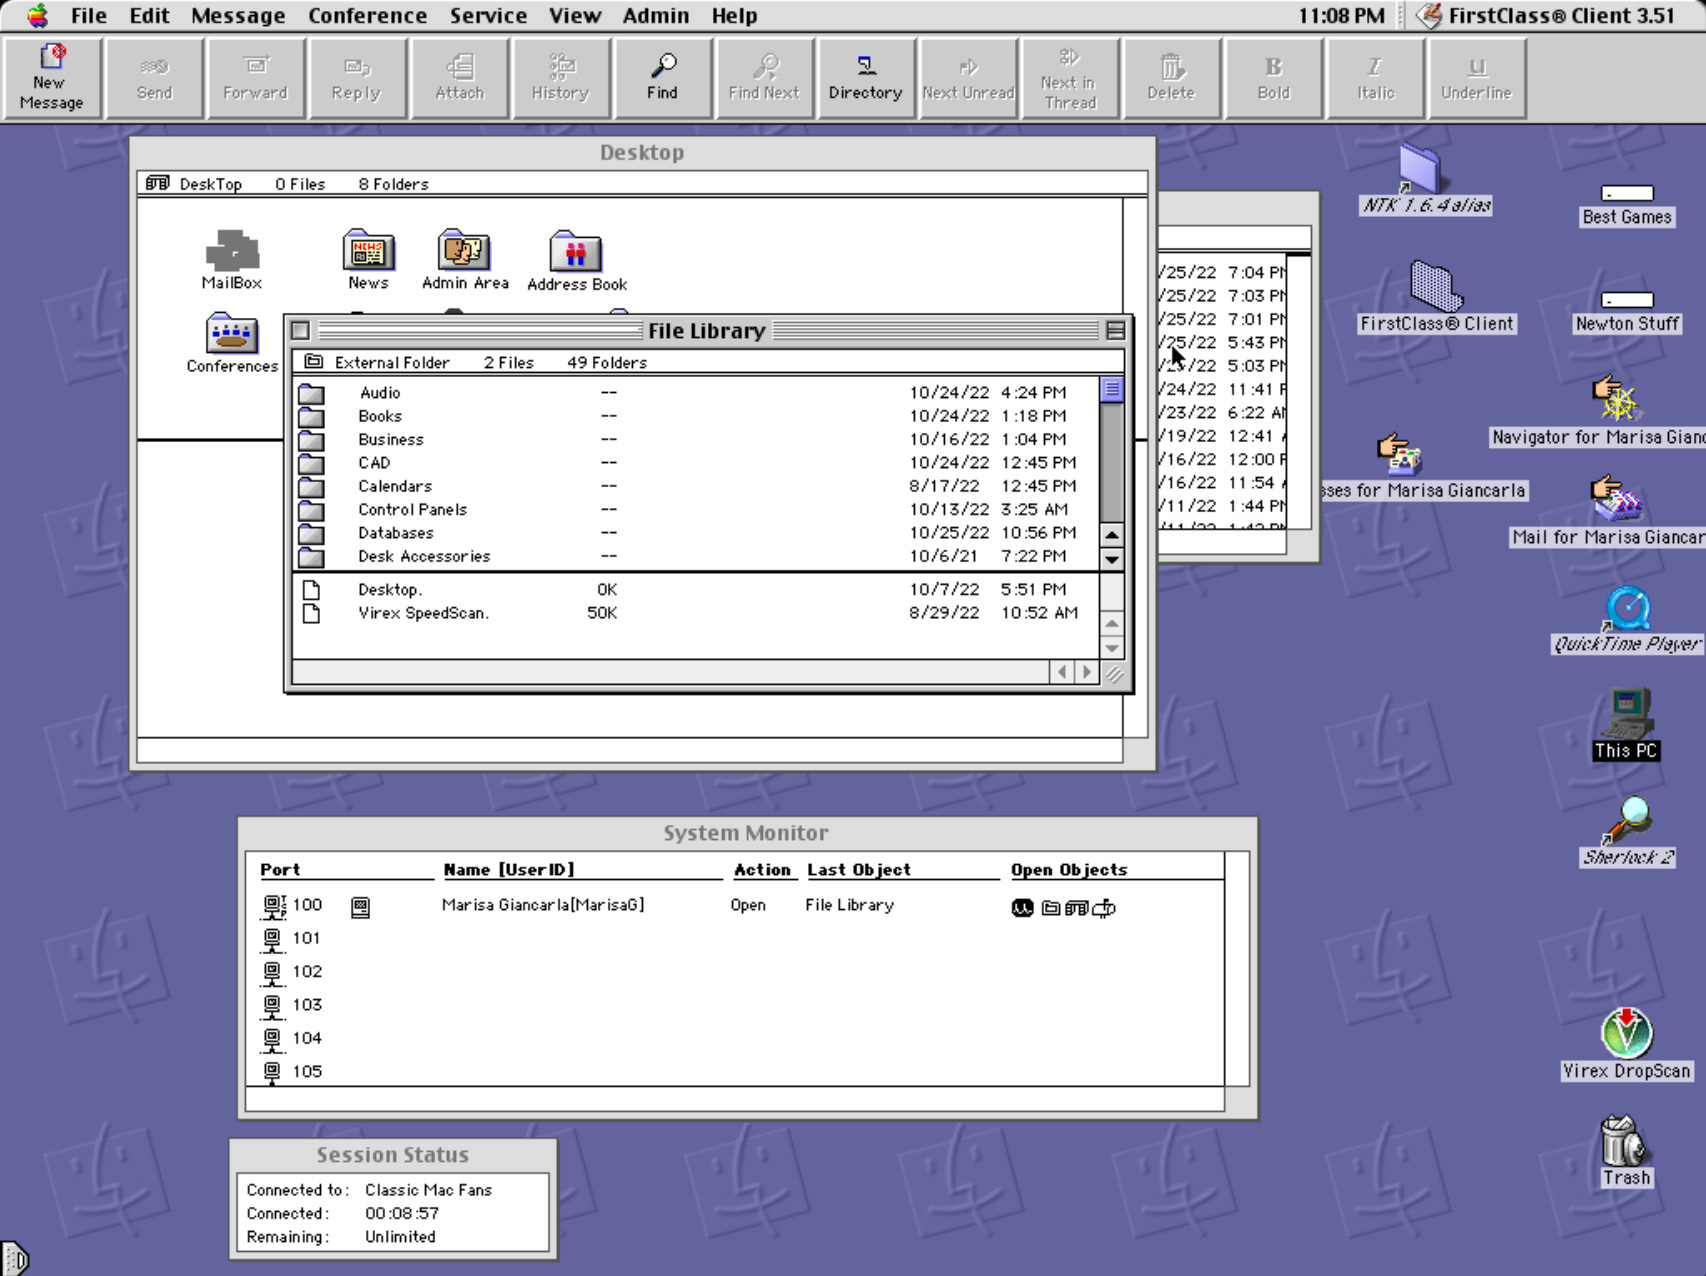This screenshot has height=1276, width=1706.
Task: Click the Send toolbar button
Action: (154, 78)
